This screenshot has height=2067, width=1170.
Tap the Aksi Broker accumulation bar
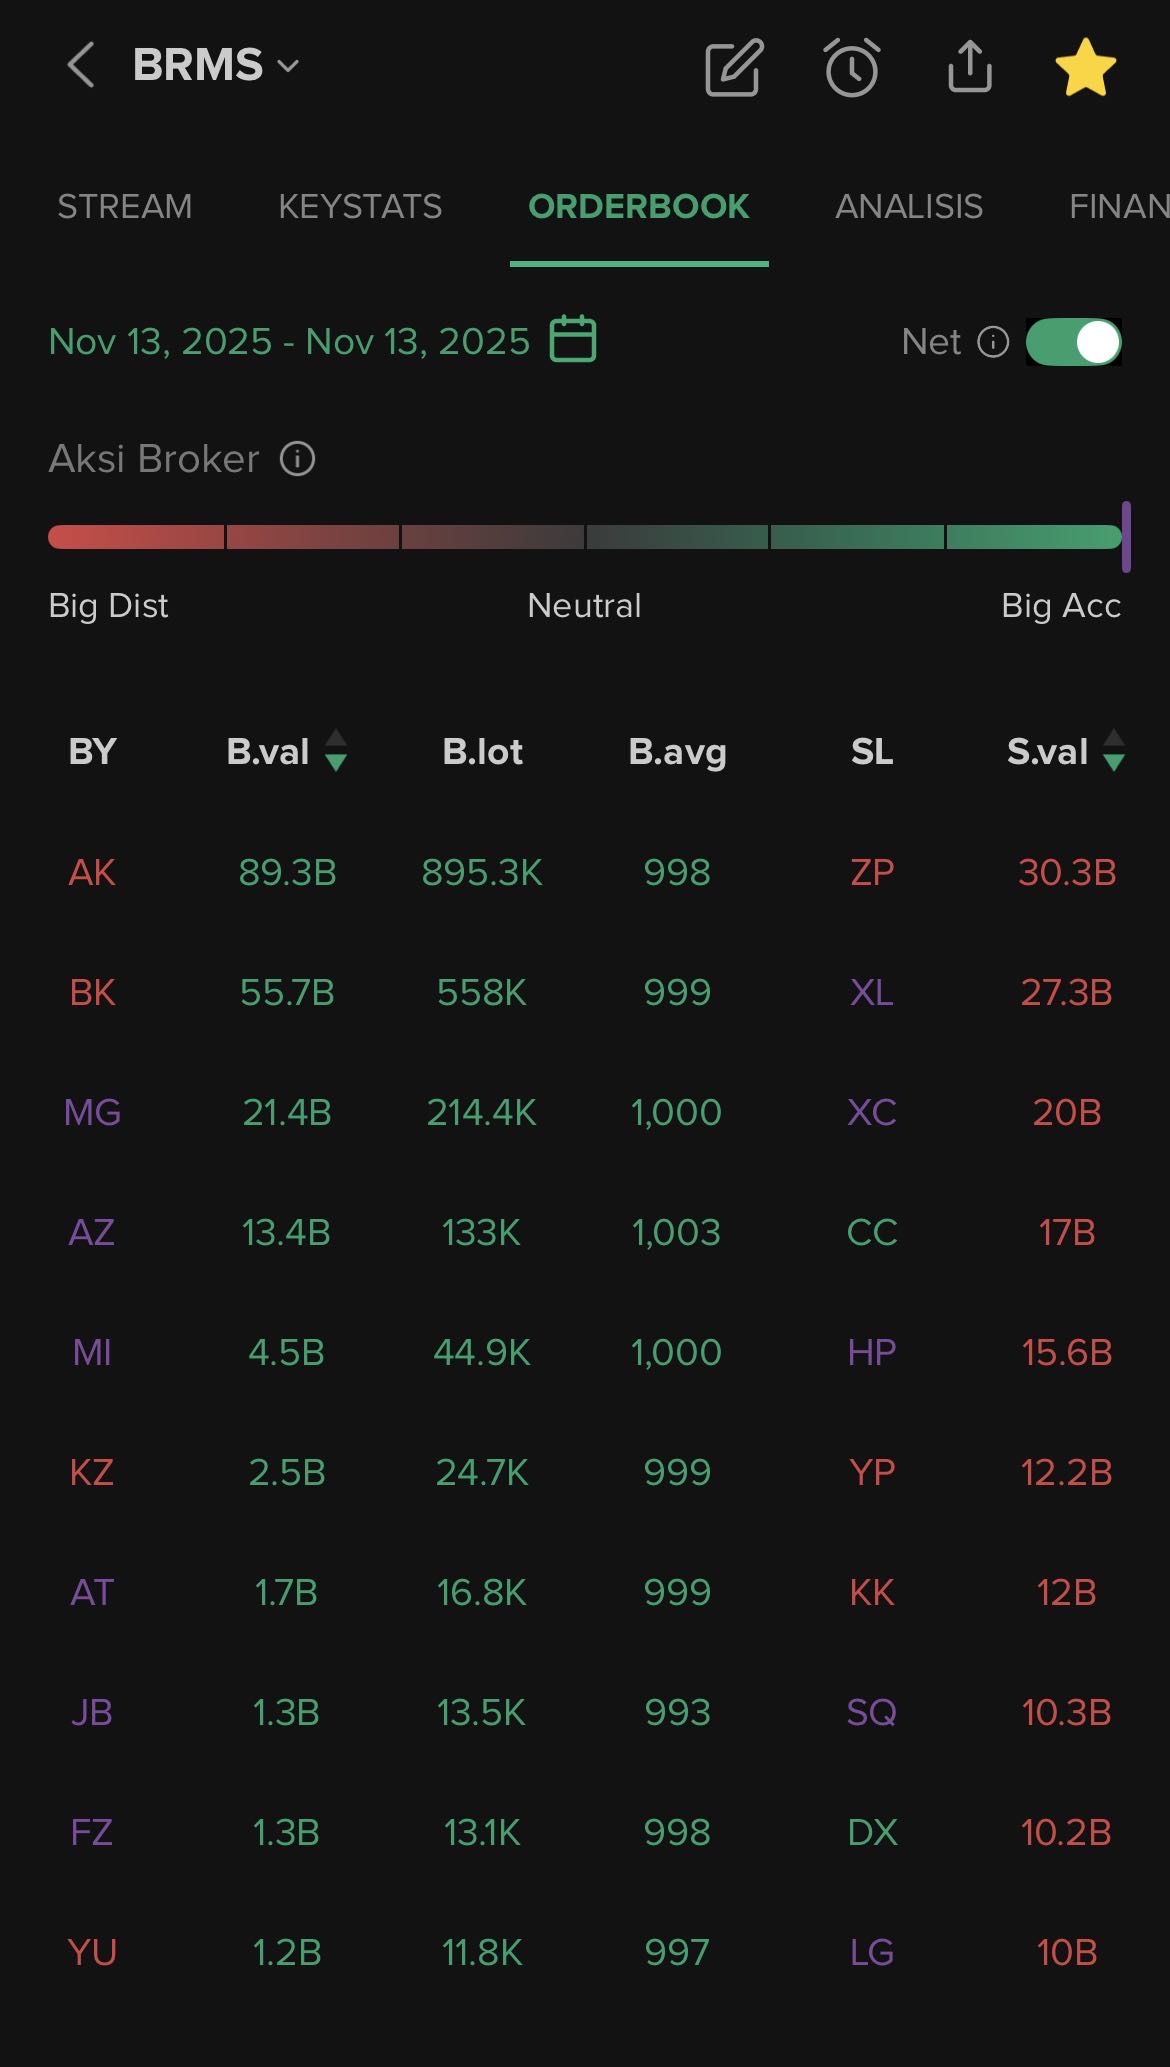click(x=585, y=537)
